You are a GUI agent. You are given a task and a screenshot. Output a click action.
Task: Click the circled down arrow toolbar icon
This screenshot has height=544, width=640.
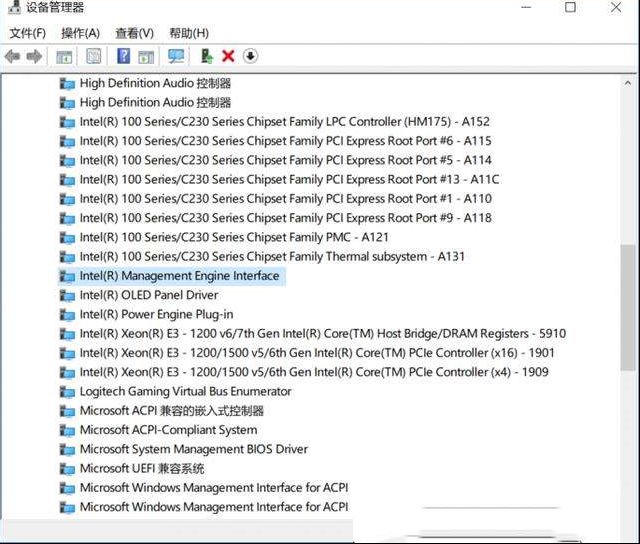pos(250,56)
